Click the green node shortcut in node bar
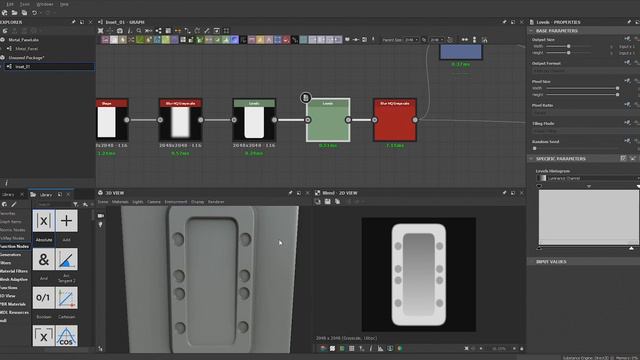640x360 pixels. pos(140,40)
